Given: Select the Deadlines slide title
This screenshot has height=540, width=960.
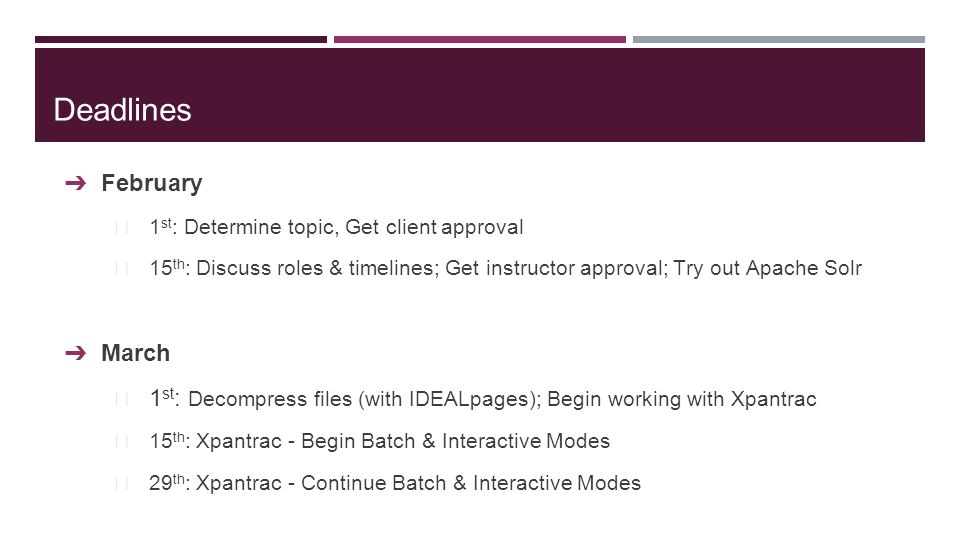Looking at the screenshot, I should tap(122, 110).
